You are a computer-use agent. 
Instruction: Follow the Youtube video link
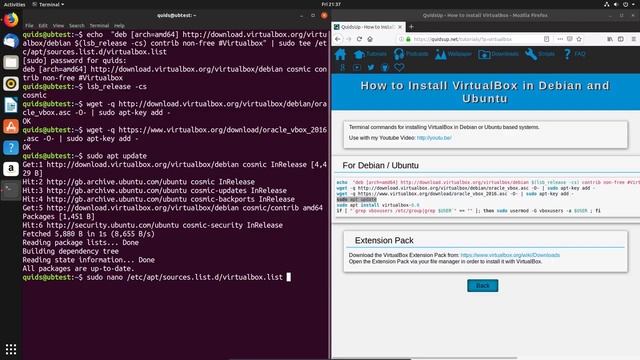434,138
